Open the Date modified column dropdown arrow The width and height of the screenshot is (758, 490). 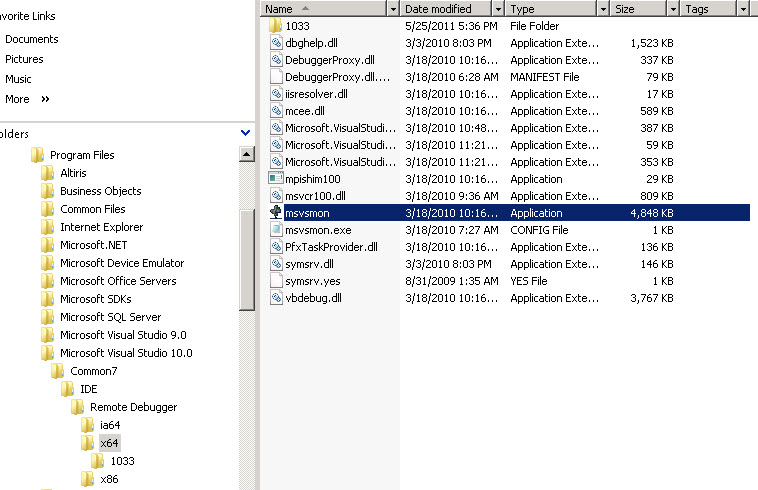(498, 9)
